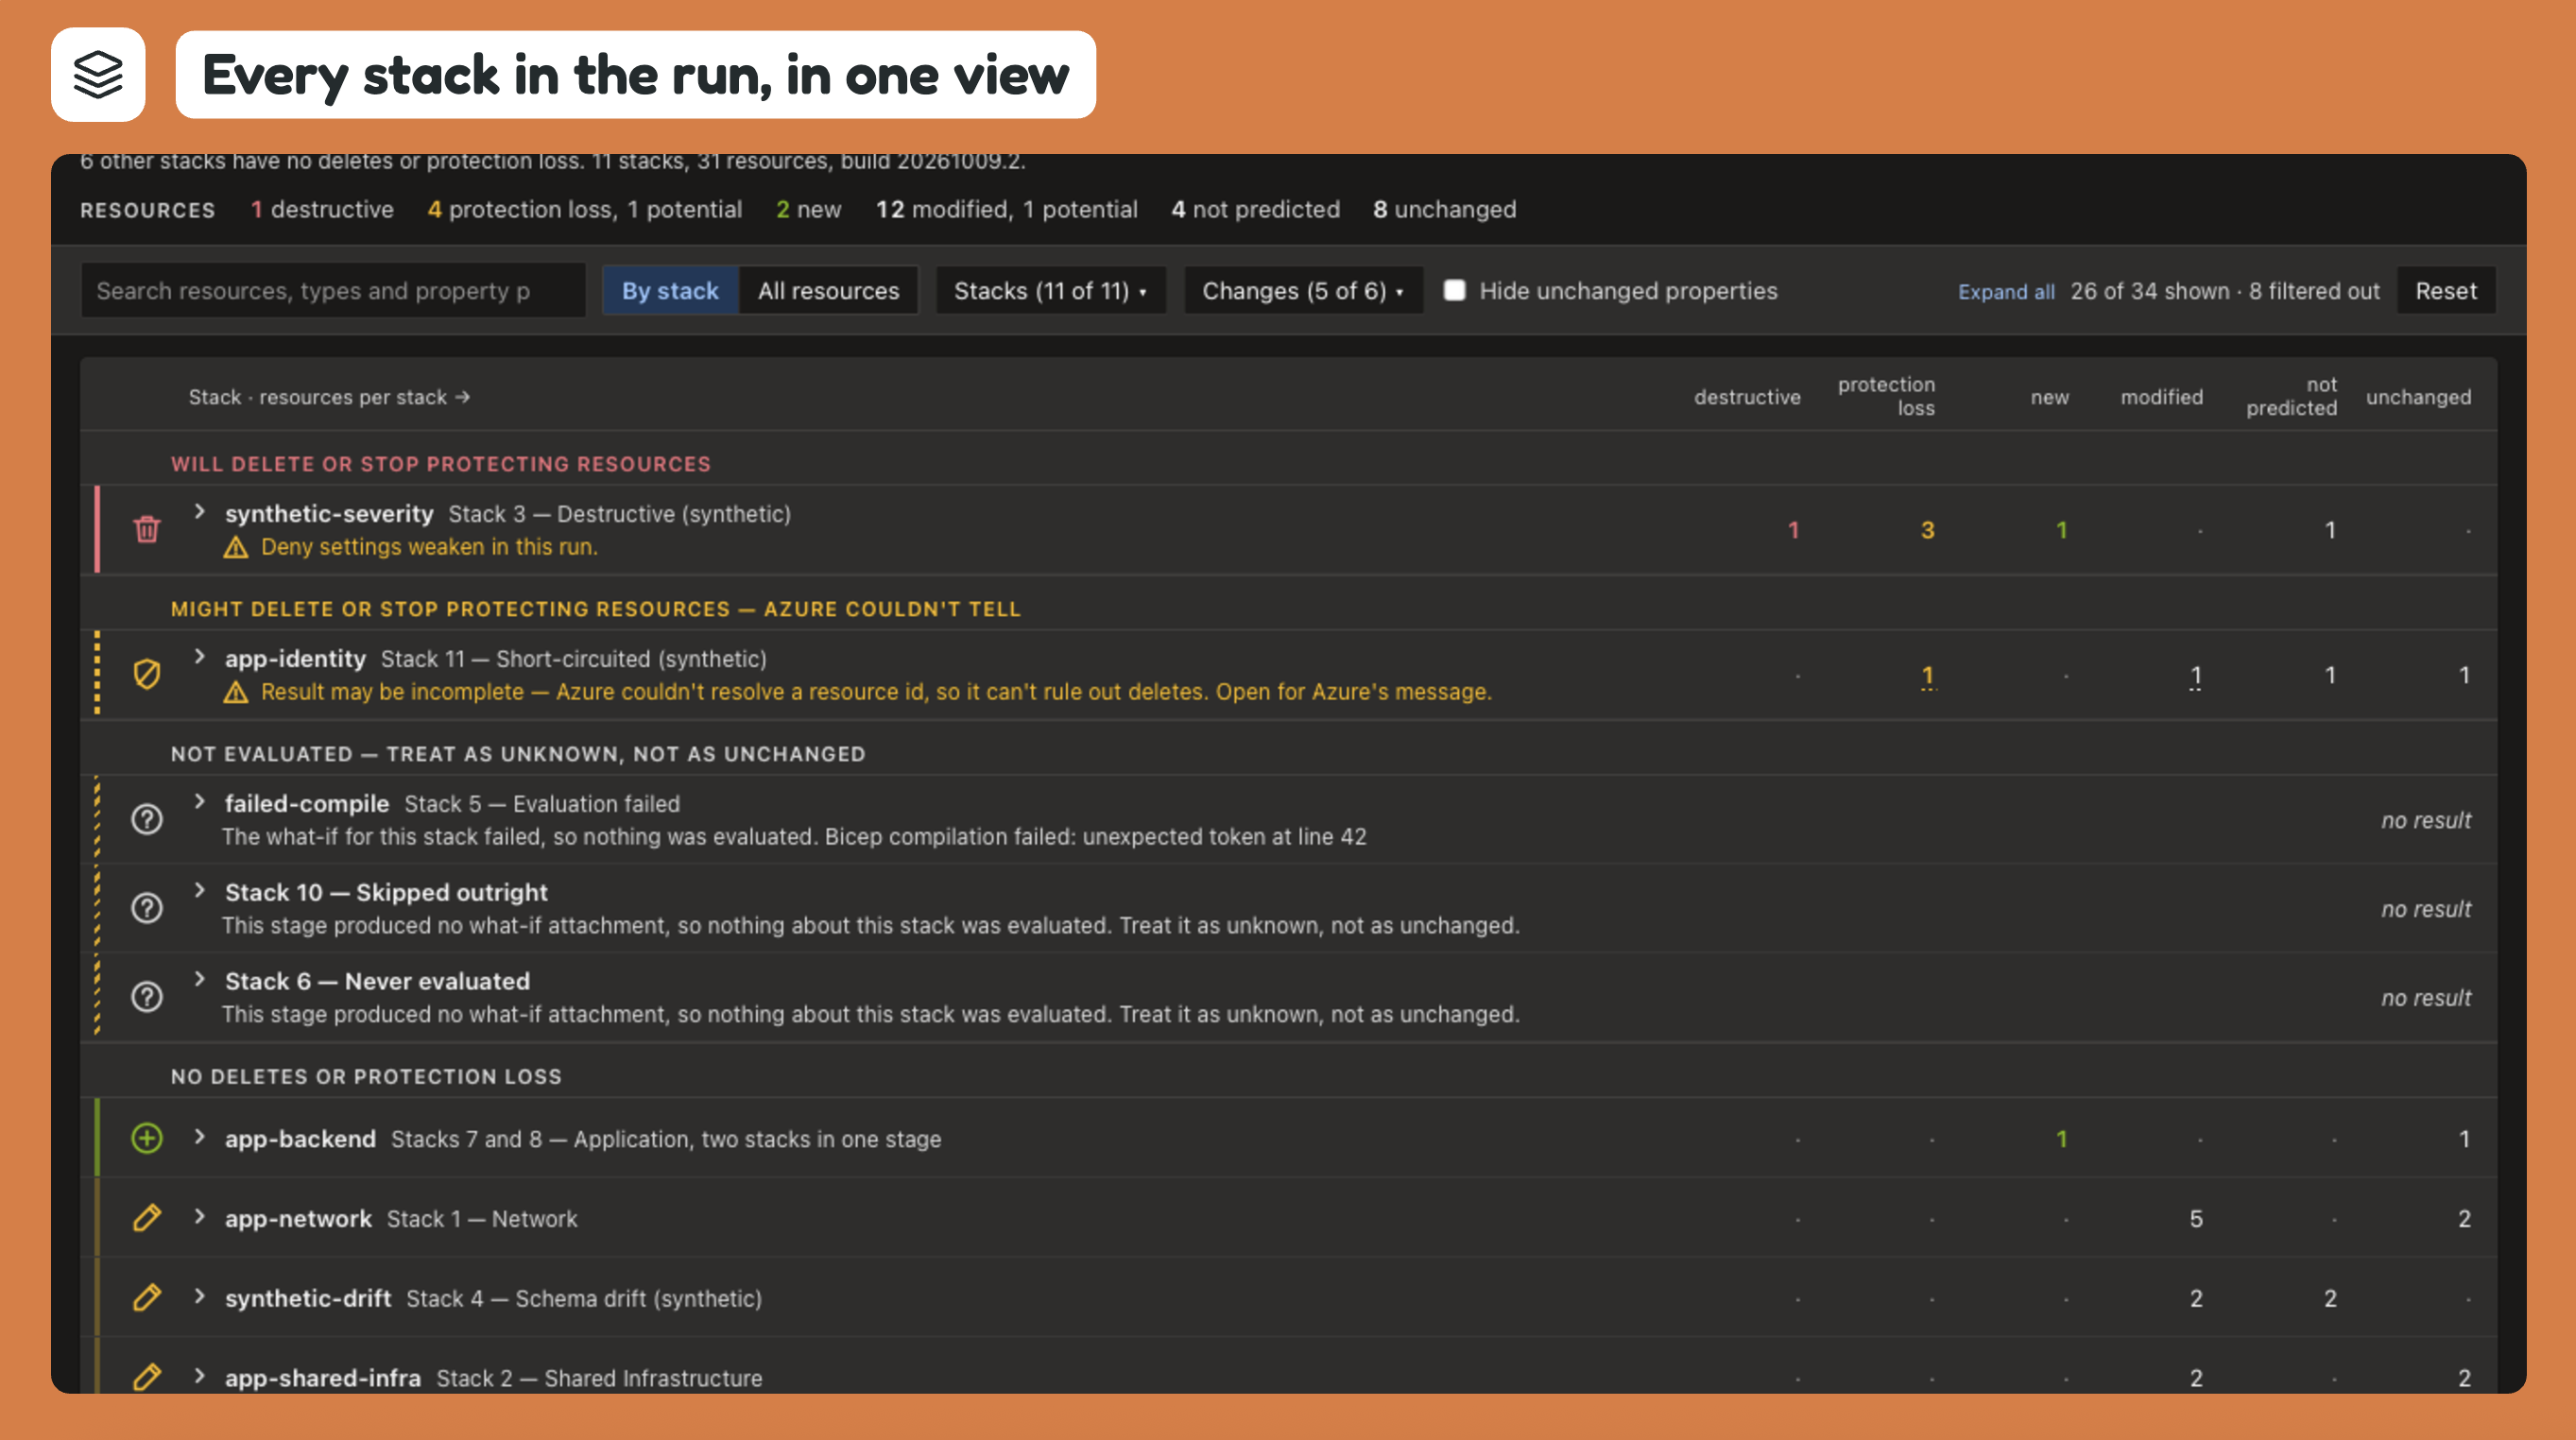Click the warning triangle on the synthetic-severity row
Image resolution: width=2576 pixels, height=1440 pixels.
pos(236,547)
